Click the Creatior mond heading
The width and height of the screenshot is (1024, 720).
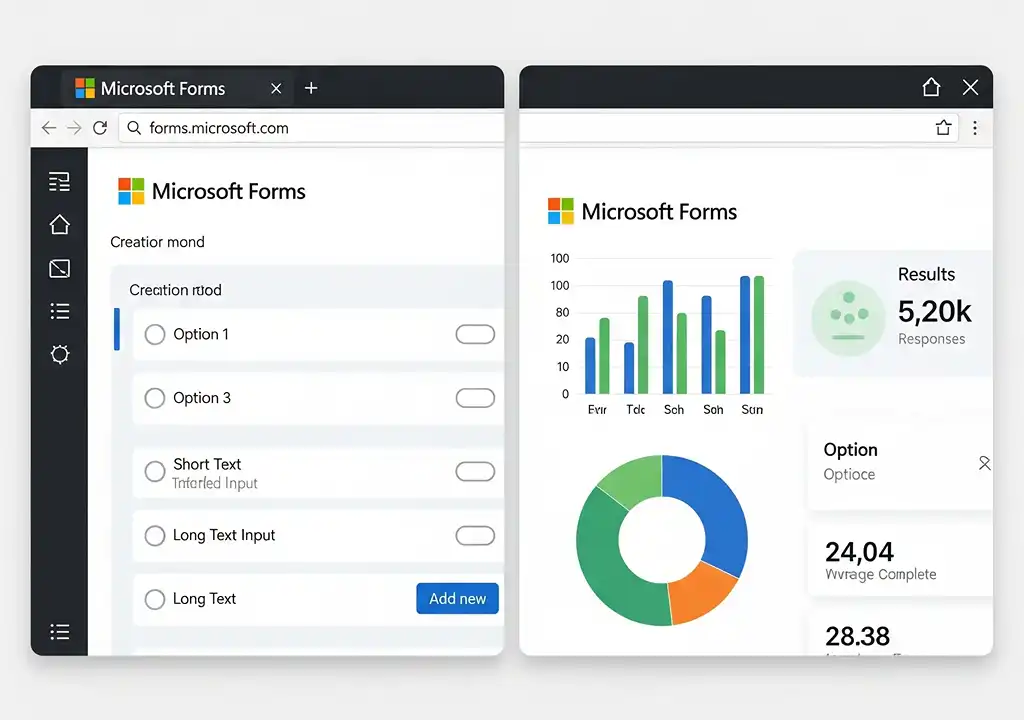coord(157,242)
